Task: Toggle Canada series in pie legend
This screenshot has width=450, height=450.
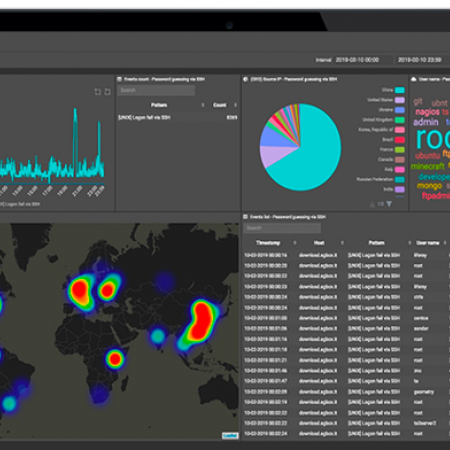Action: click(x=391, y=160)
